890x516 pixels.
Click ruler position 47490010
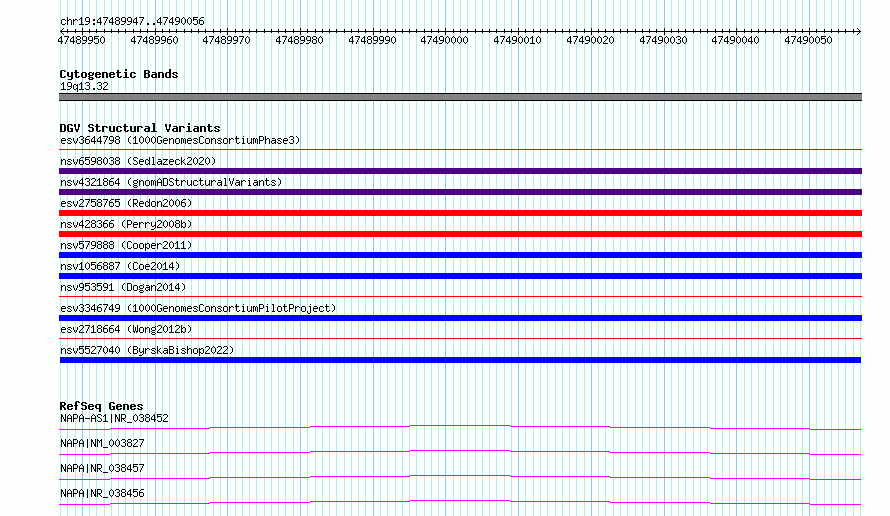(x=517, y=40)
